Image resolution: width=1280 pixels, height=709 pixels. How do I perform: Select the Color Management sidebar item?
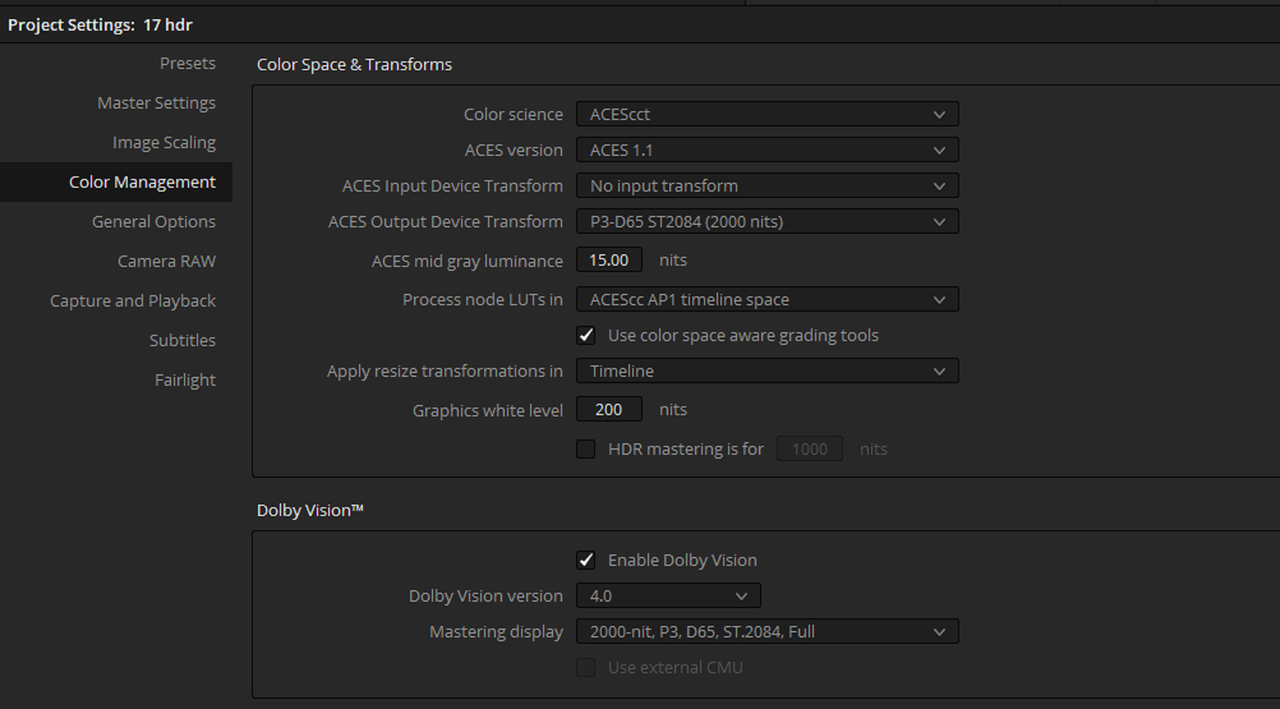pos(116,182)
